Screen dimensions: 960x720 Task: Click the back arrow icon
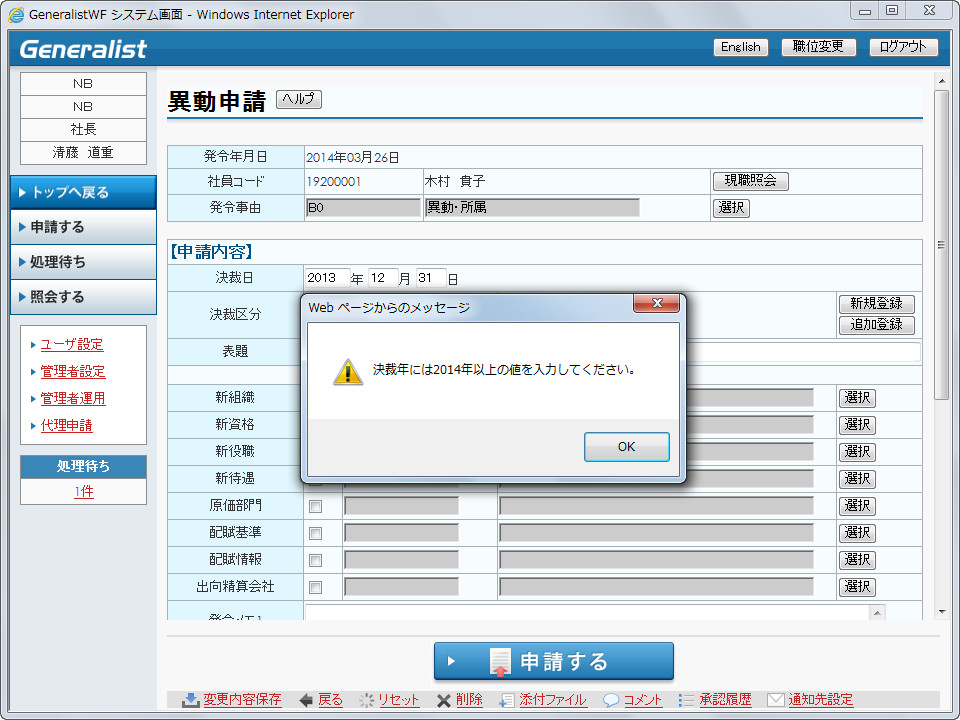coord(307,700)
